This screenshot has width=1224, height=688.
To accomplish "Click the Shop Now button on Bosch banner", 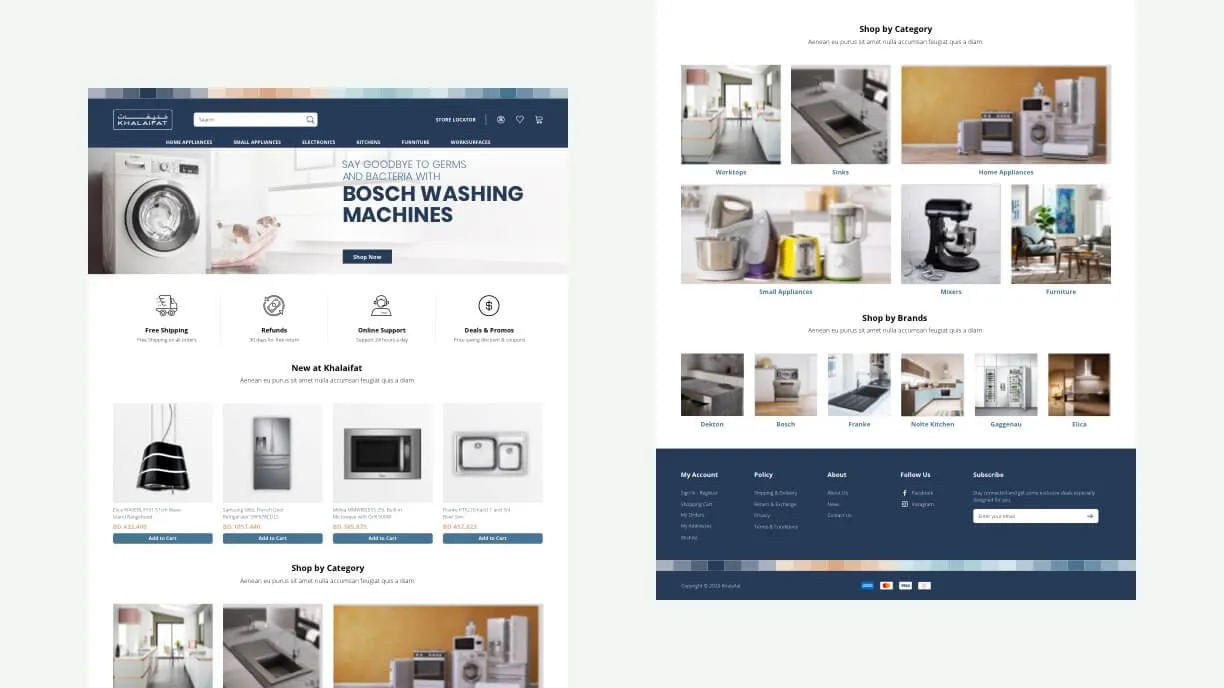I will click(x=367, y=256).
